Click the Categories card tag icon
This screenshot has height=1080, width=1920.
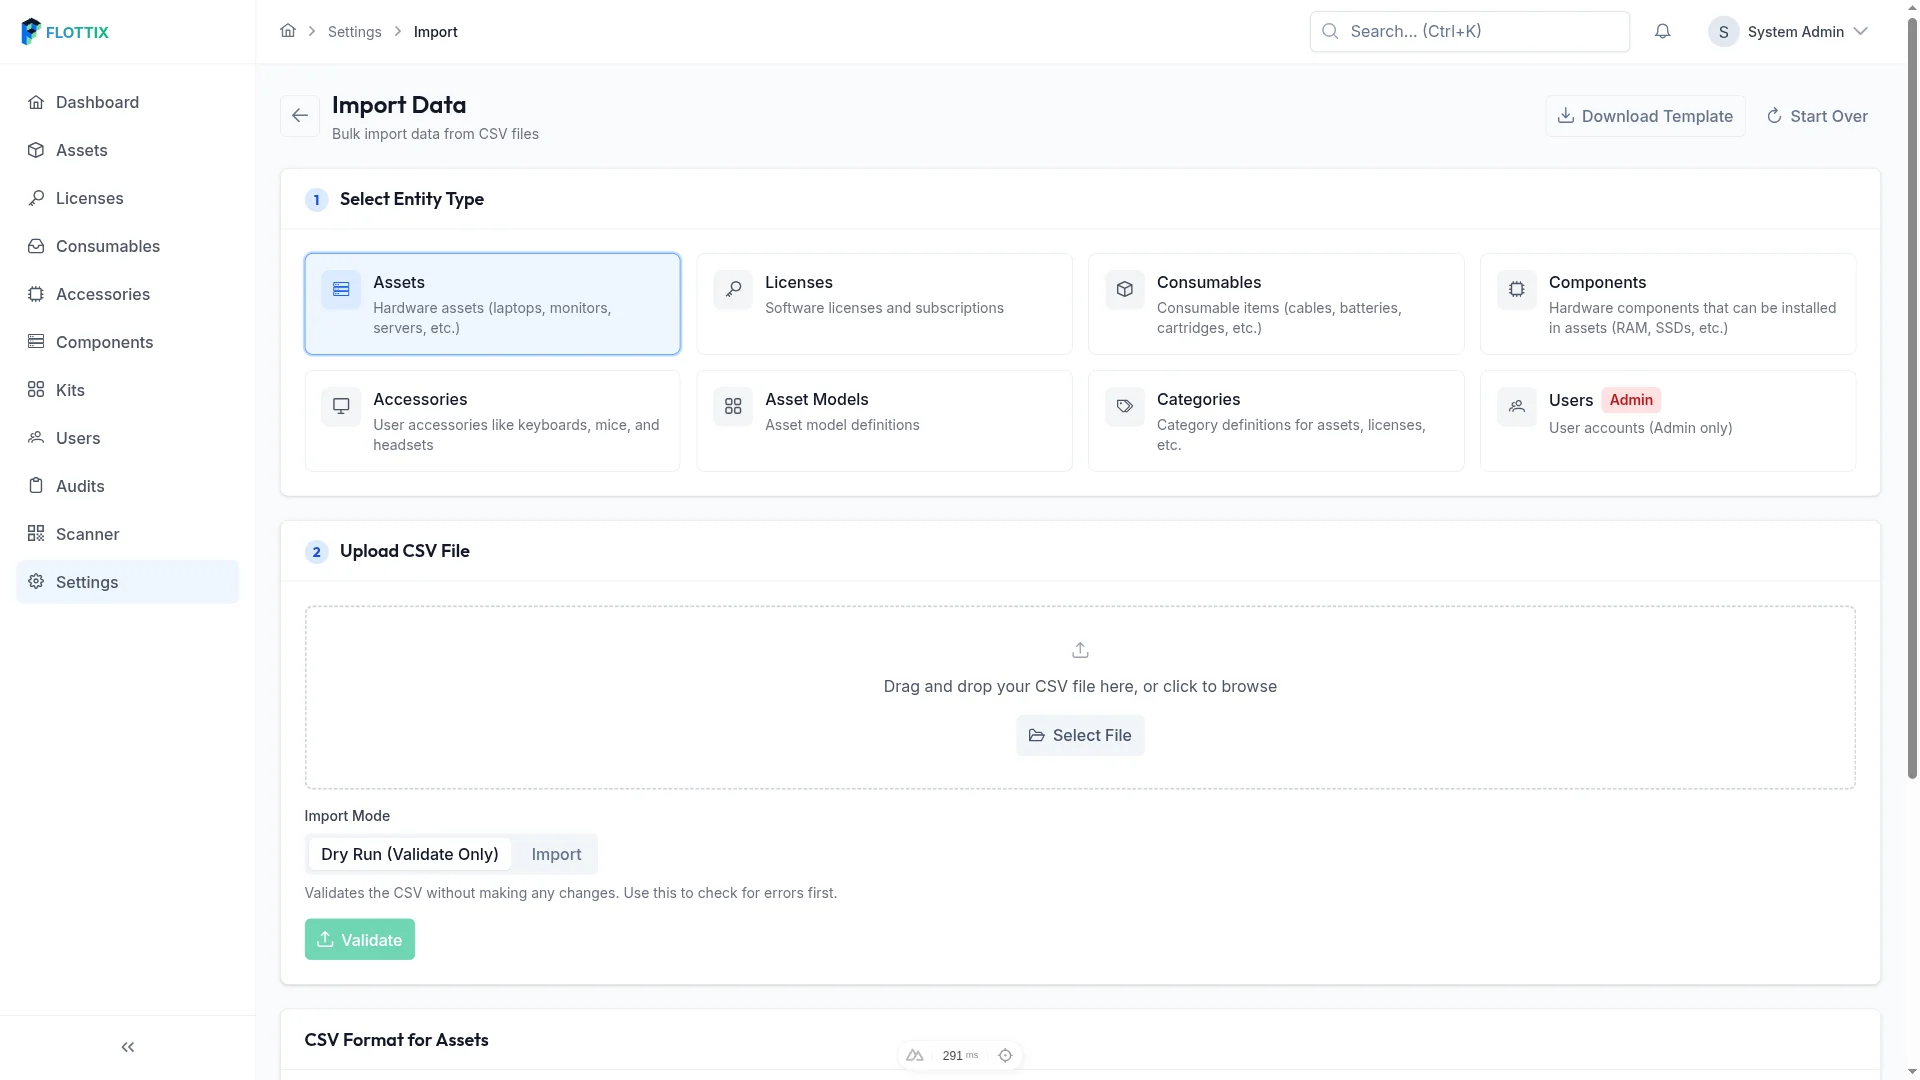pos(1125,406)
